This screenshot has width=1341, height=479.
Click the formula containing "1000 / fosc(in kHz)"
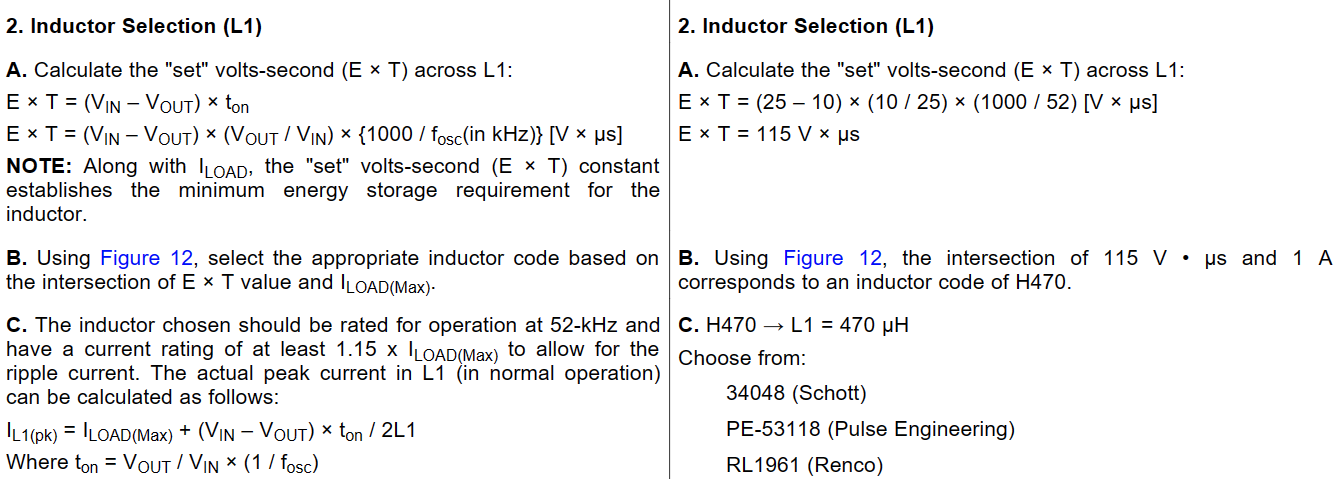coord(314,134)
